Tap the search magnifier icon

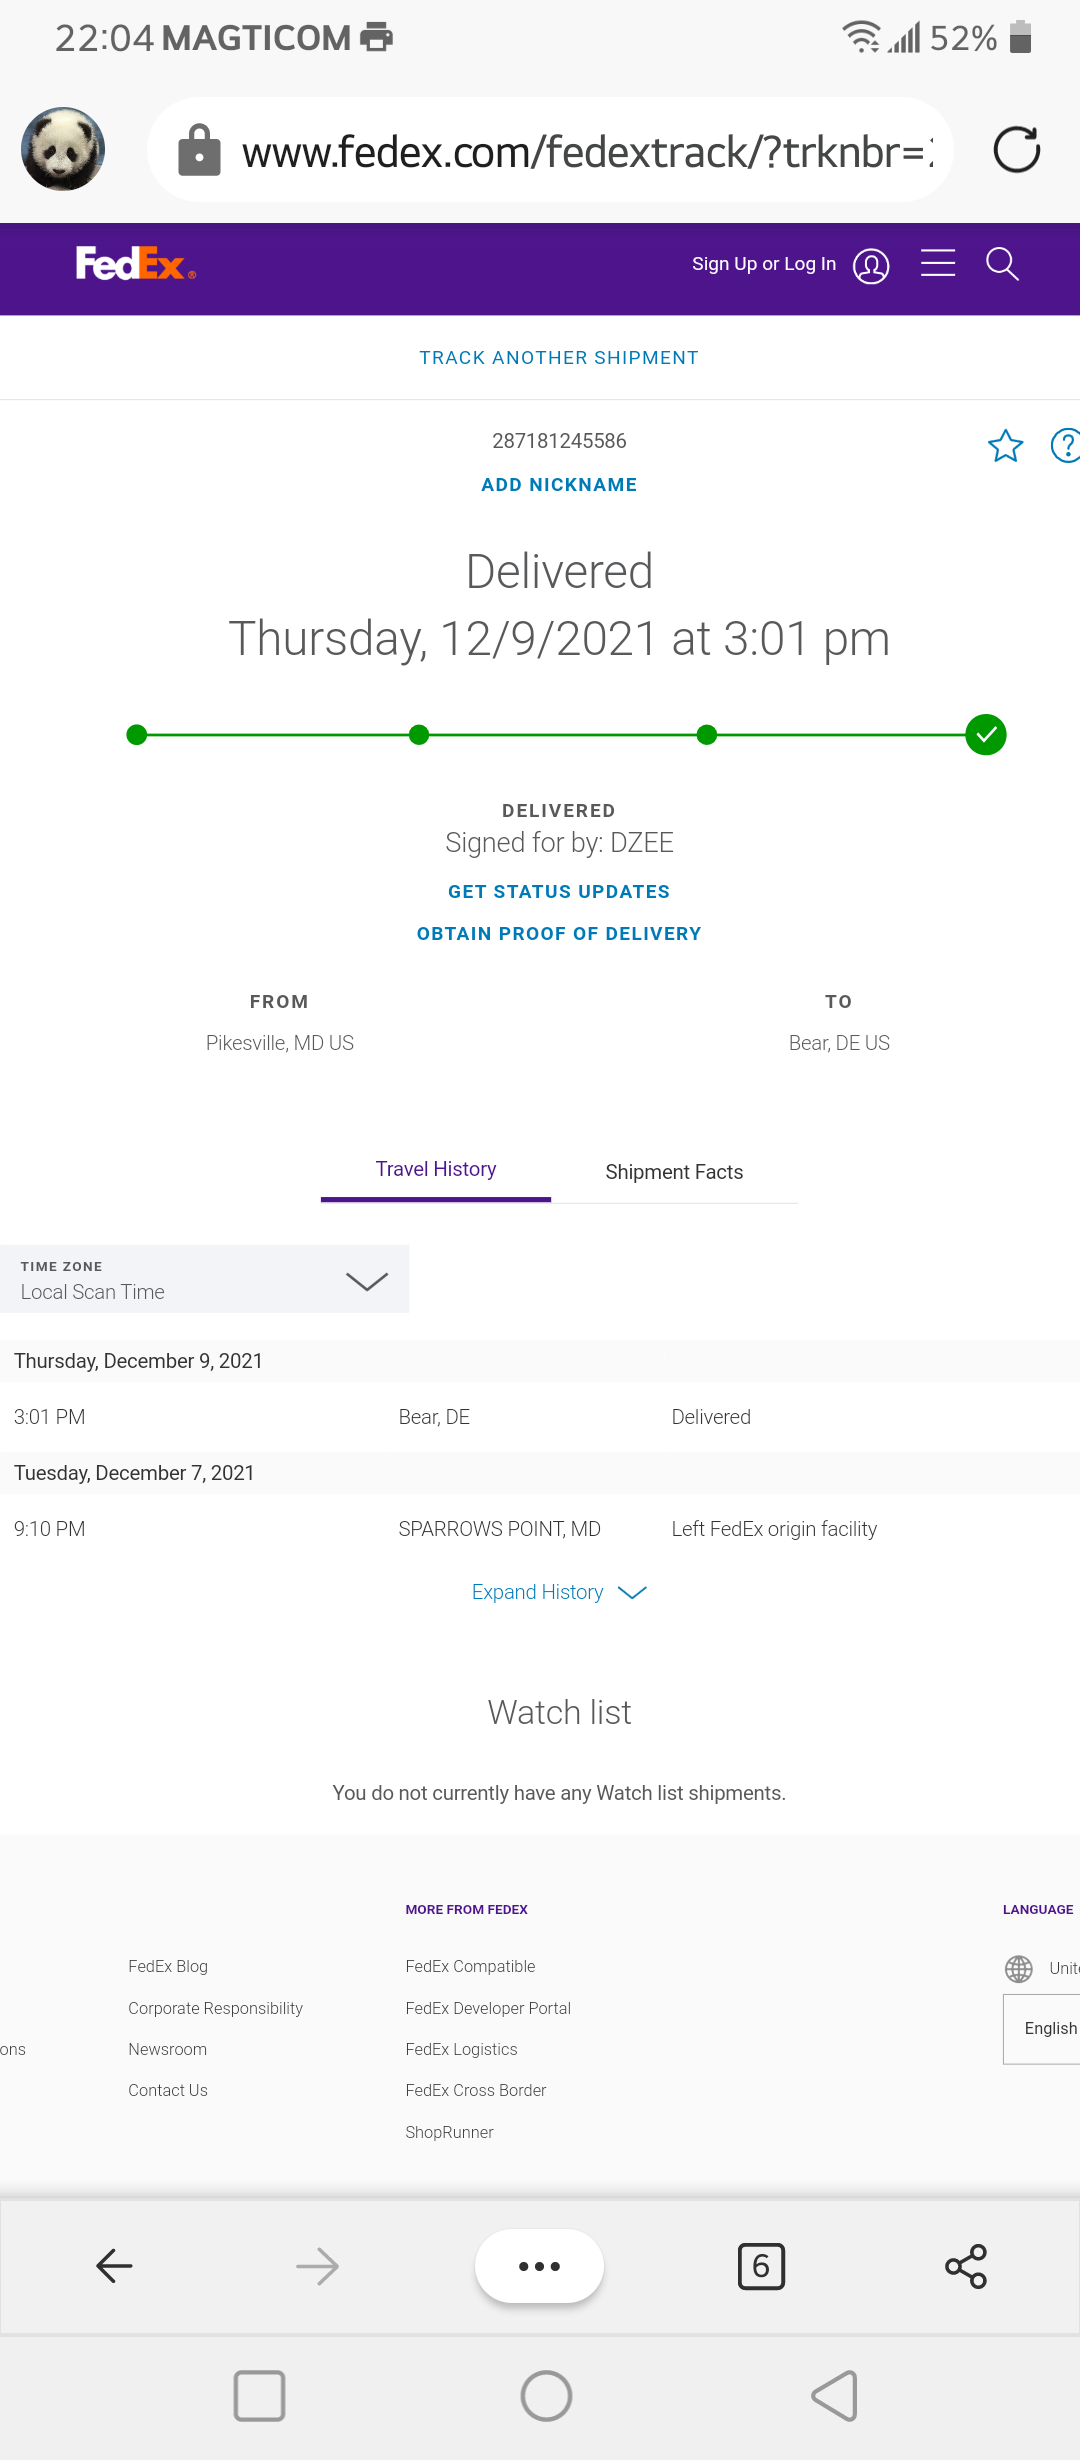point(1002,264)
